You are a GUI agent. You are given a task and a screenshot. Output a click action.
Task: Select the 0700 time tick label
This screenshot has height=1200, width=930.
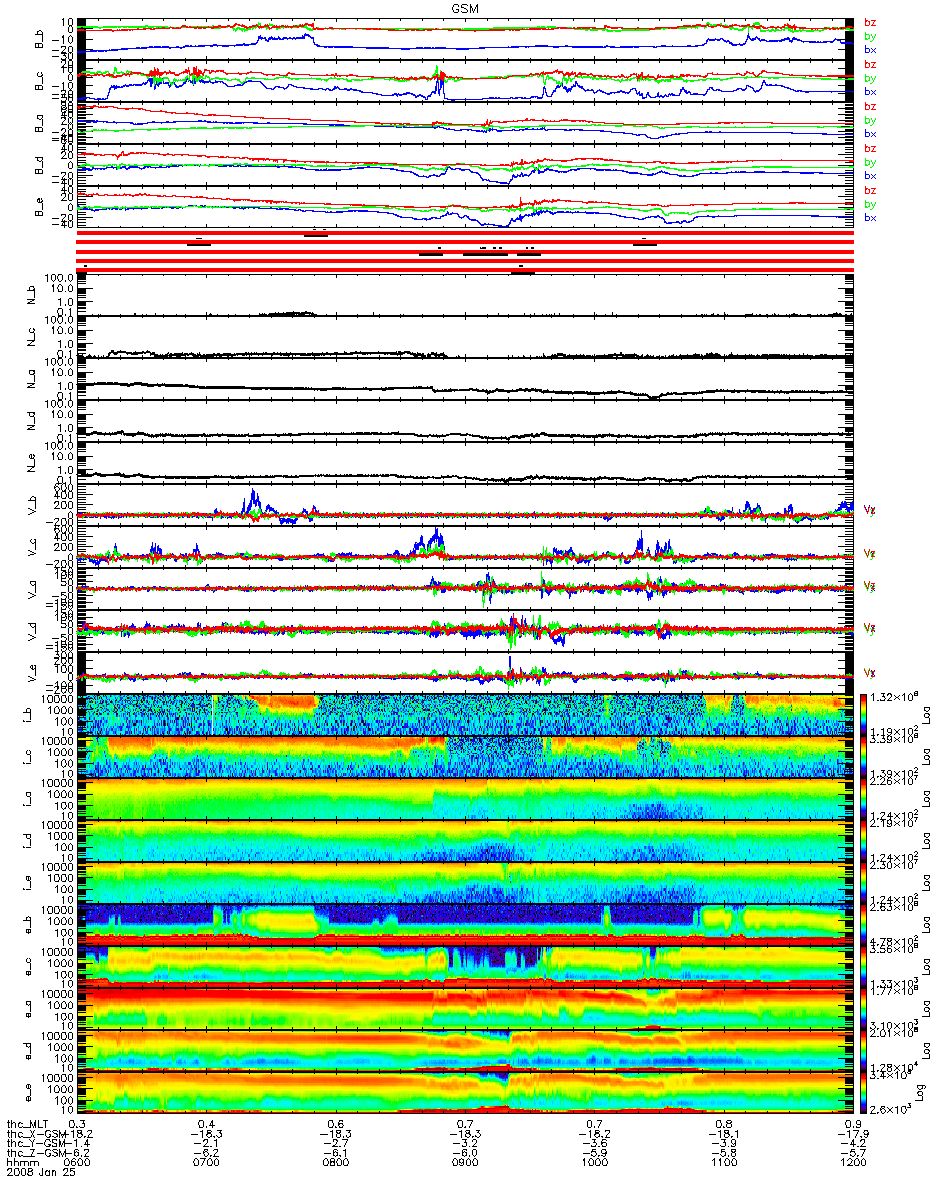[207, 1163]
